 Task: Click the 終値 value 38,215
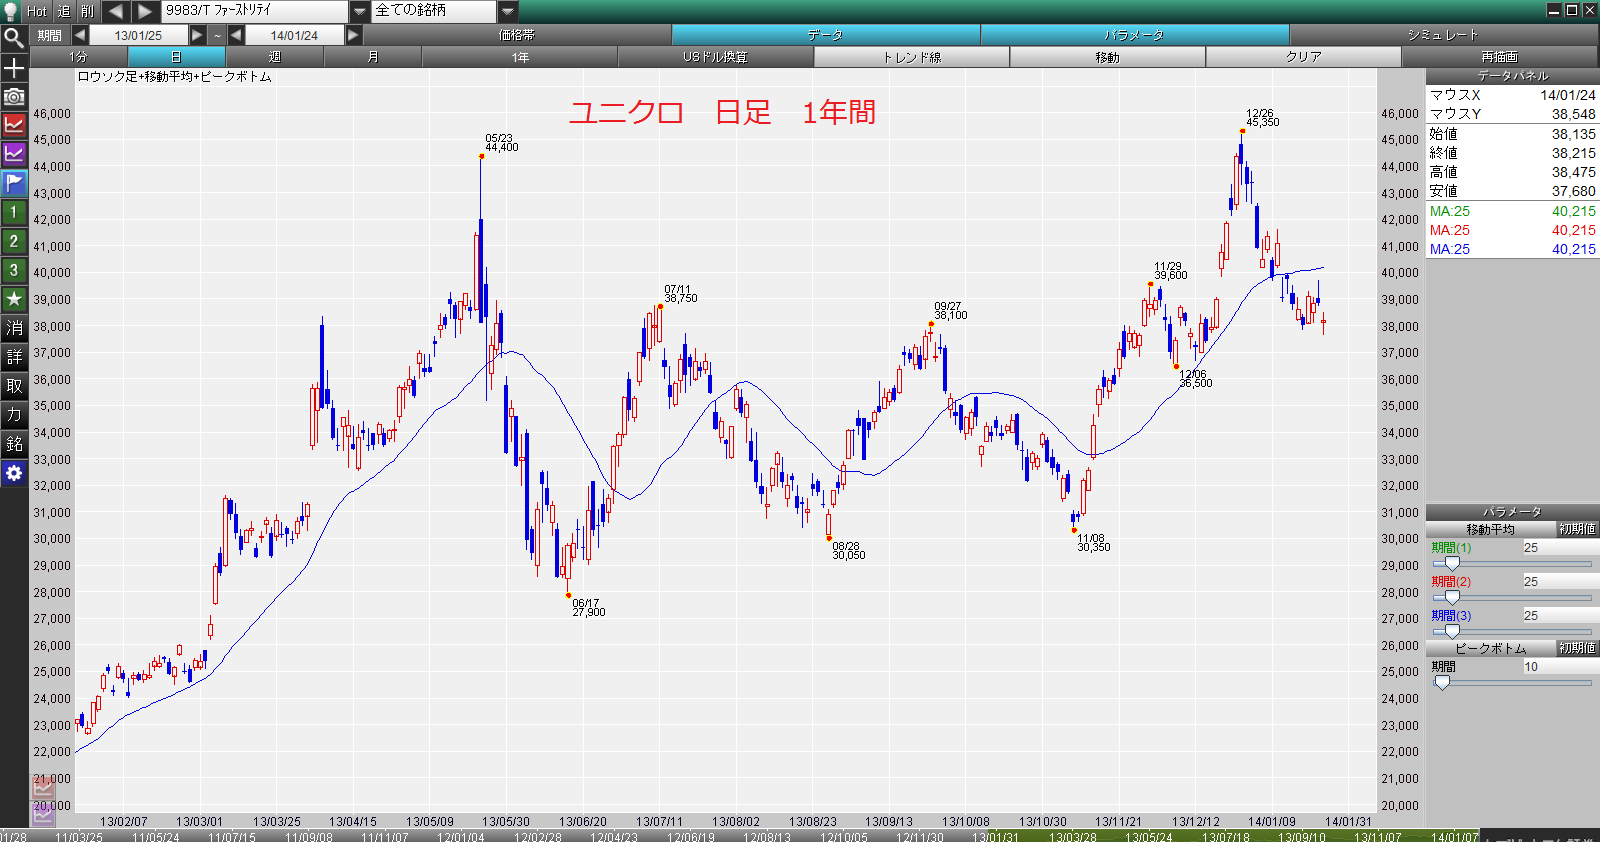point(1574,153)
